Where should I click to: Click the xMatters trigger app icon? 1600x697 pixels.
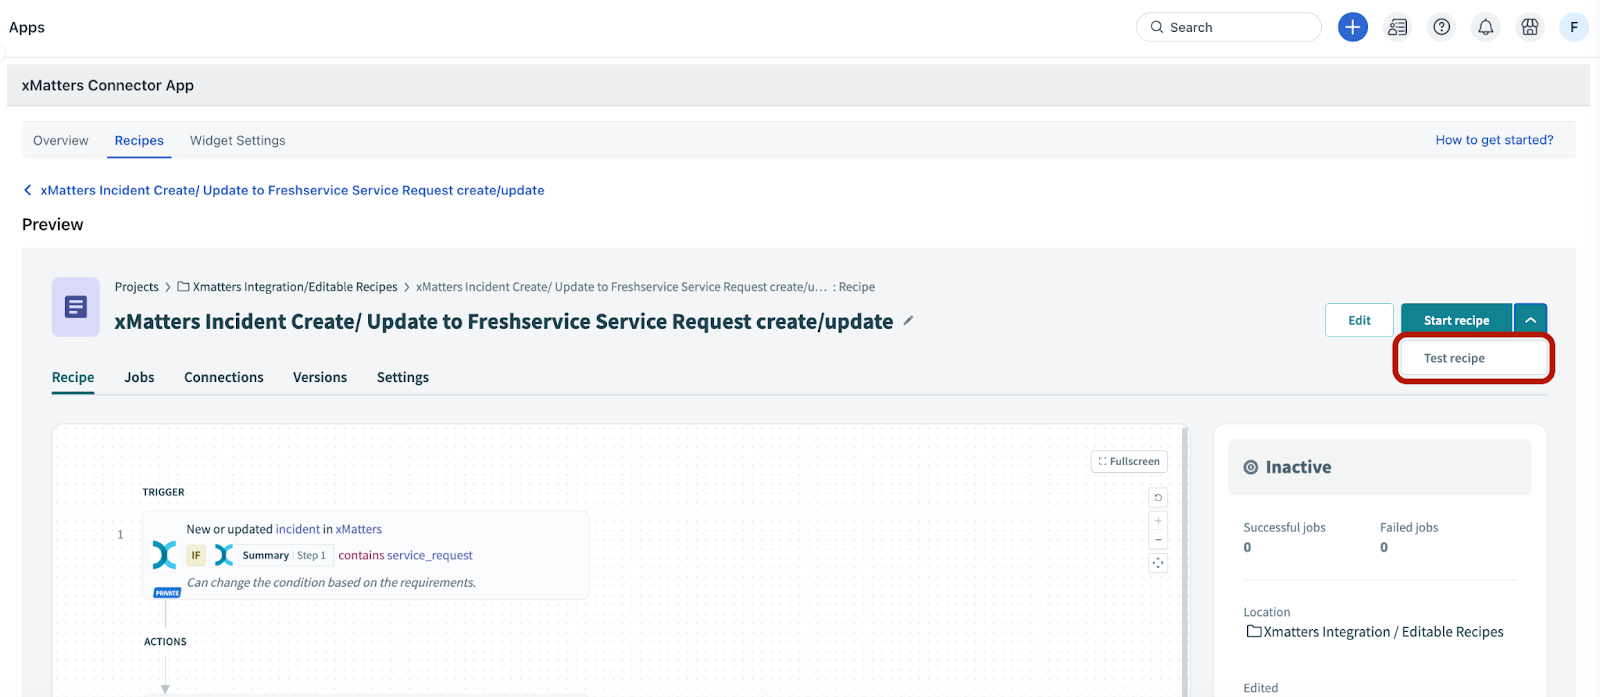[164, 555]
